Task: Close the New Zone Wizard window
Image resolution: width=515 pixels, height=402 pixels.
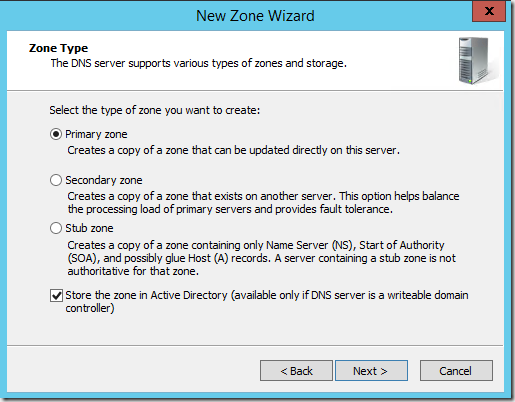Action: coord(489,11)
